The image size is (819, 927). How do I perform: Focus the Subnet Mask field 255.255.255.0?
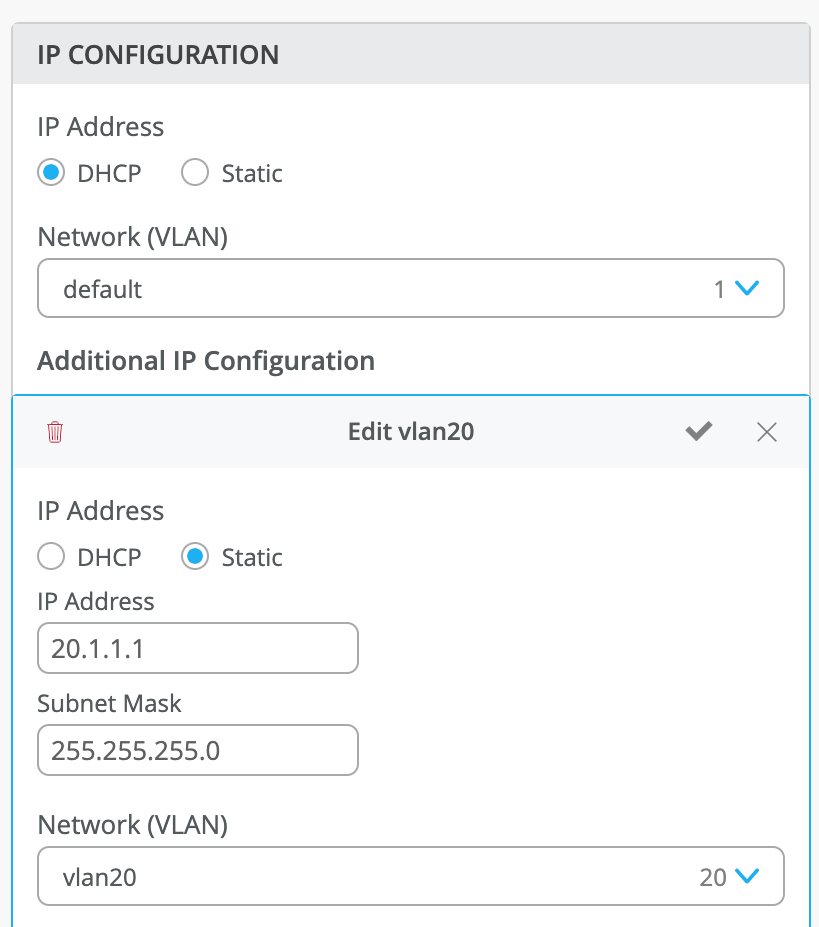click(197, 750)
